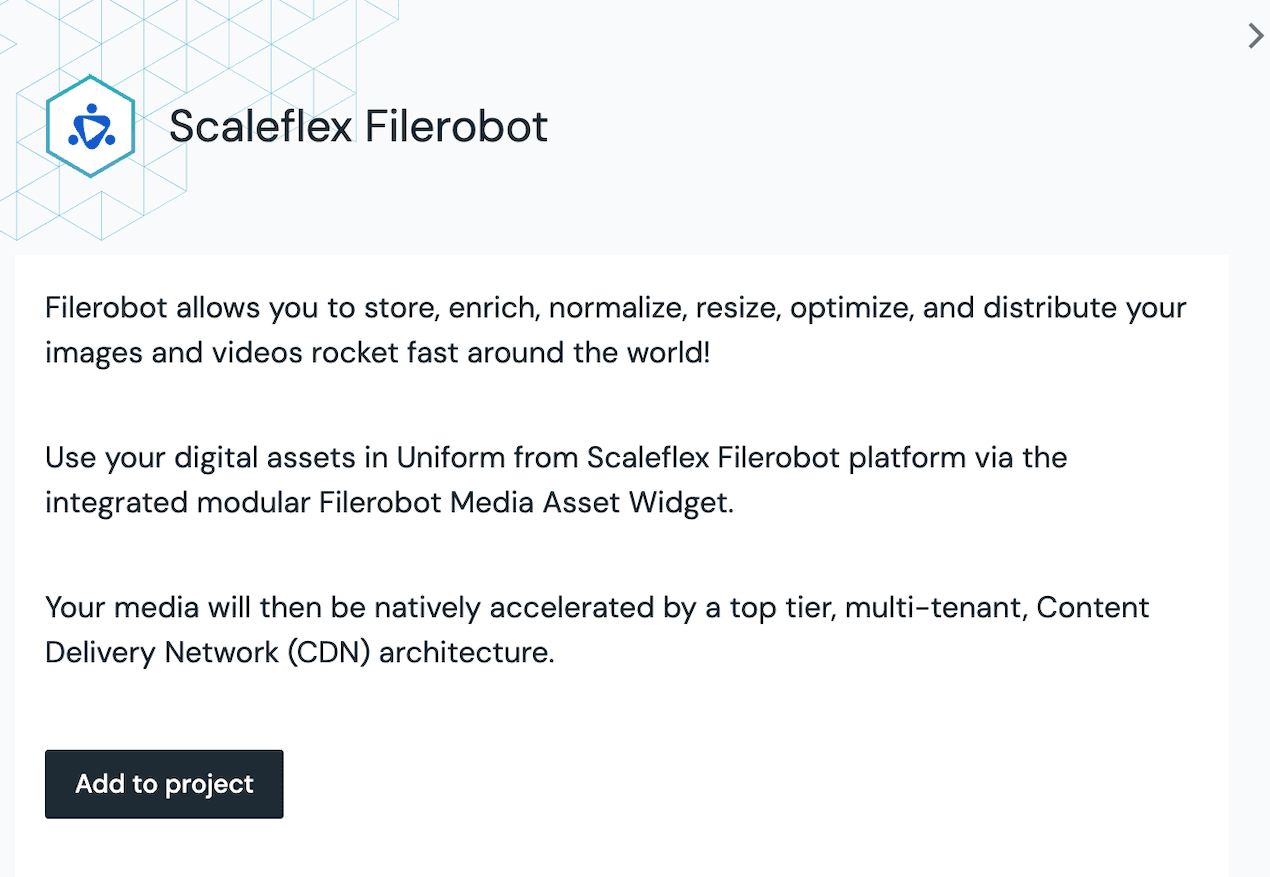Click the line starting "integrated modular Filerobot Media"
This screenshot has width=1270, height=877.
coord(389,502)
